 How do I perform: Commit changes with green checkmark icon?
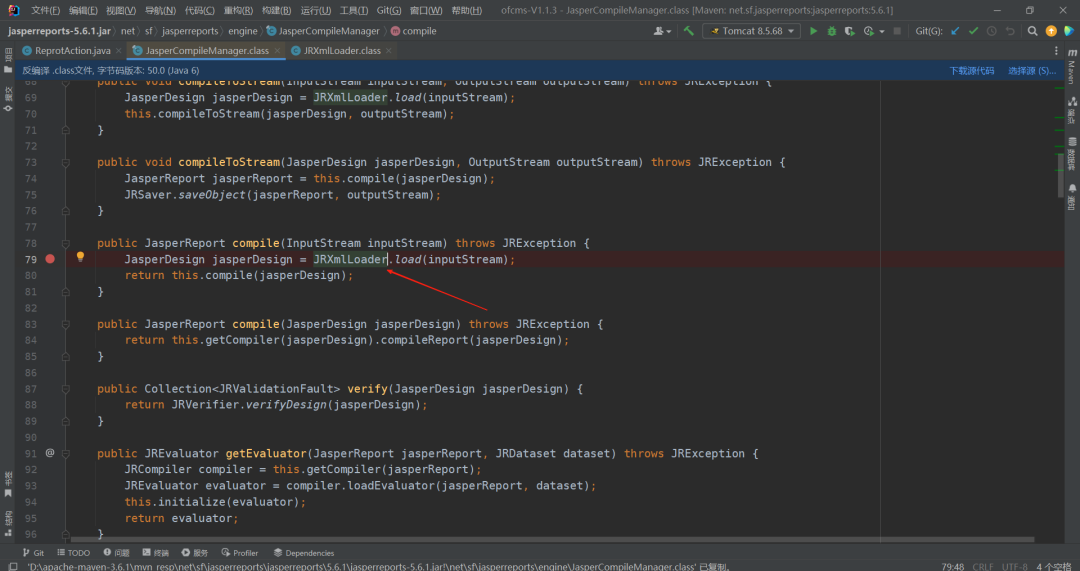point(973,31)
